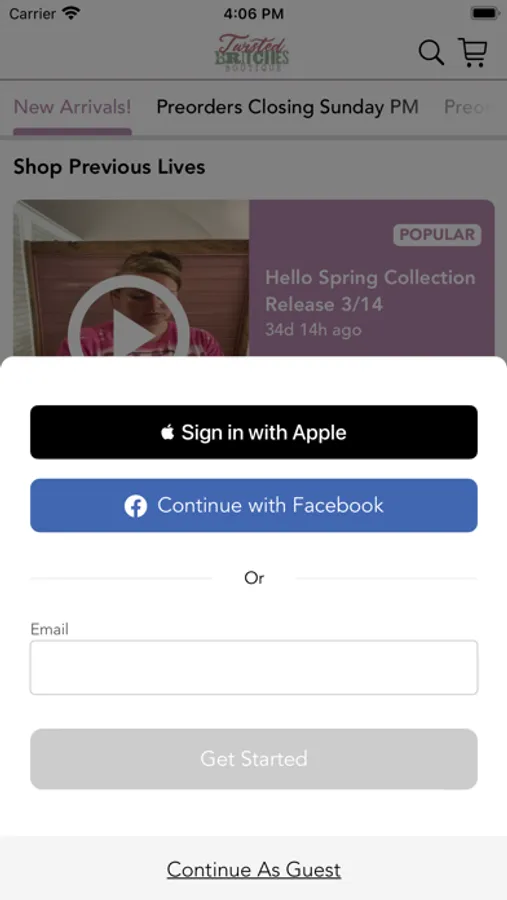Image resolution: width=507 pixels, height=900 pixels.
Task: Open the partially visible Preorder tab
Action: coord(468,107)
